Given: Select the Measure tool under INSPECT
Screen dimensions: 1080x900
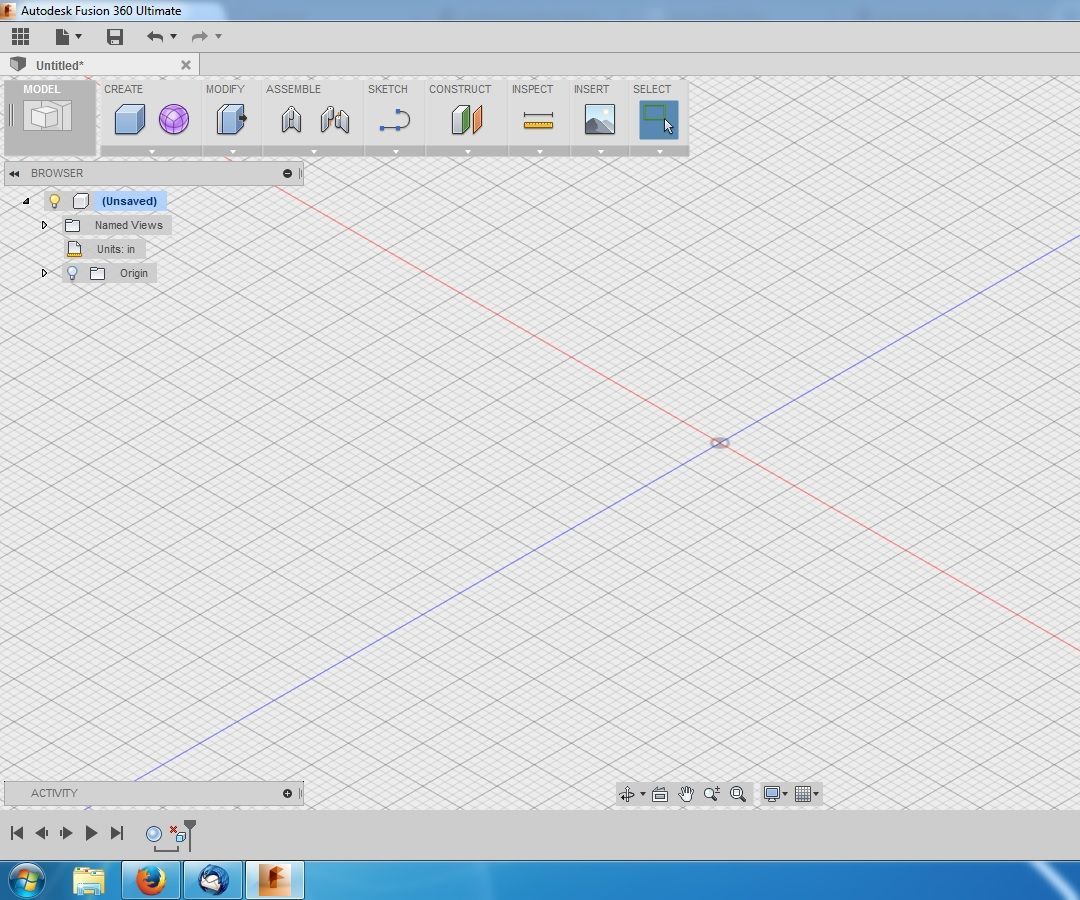Looking at the screenshot, I should point(539,120).
